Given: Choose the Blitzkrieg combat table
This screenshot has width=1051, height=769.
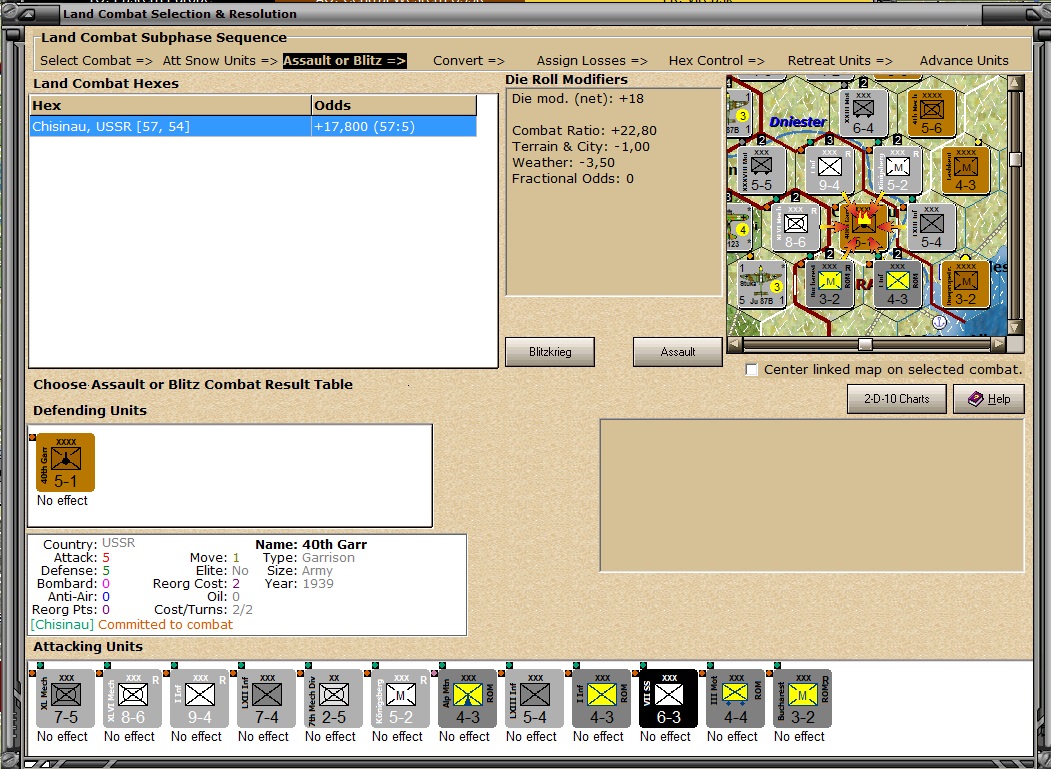Looking at the screenshot, I should (x=550, y=352).
